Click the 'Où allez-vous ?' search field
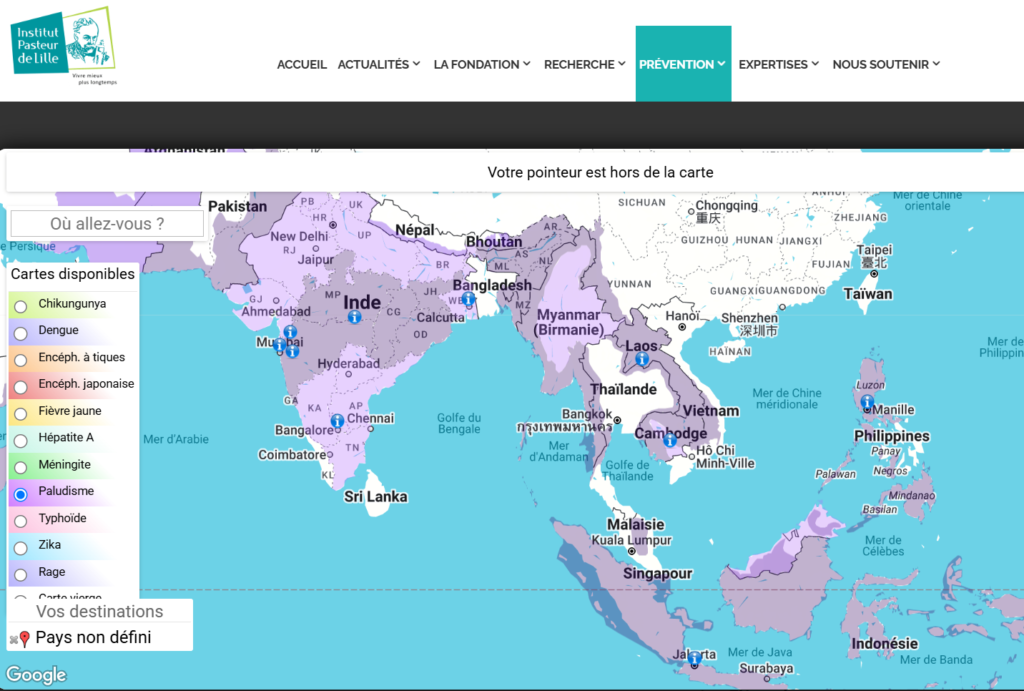The width and height of the screenshot is (1024, 691). [x=107, y=224]
